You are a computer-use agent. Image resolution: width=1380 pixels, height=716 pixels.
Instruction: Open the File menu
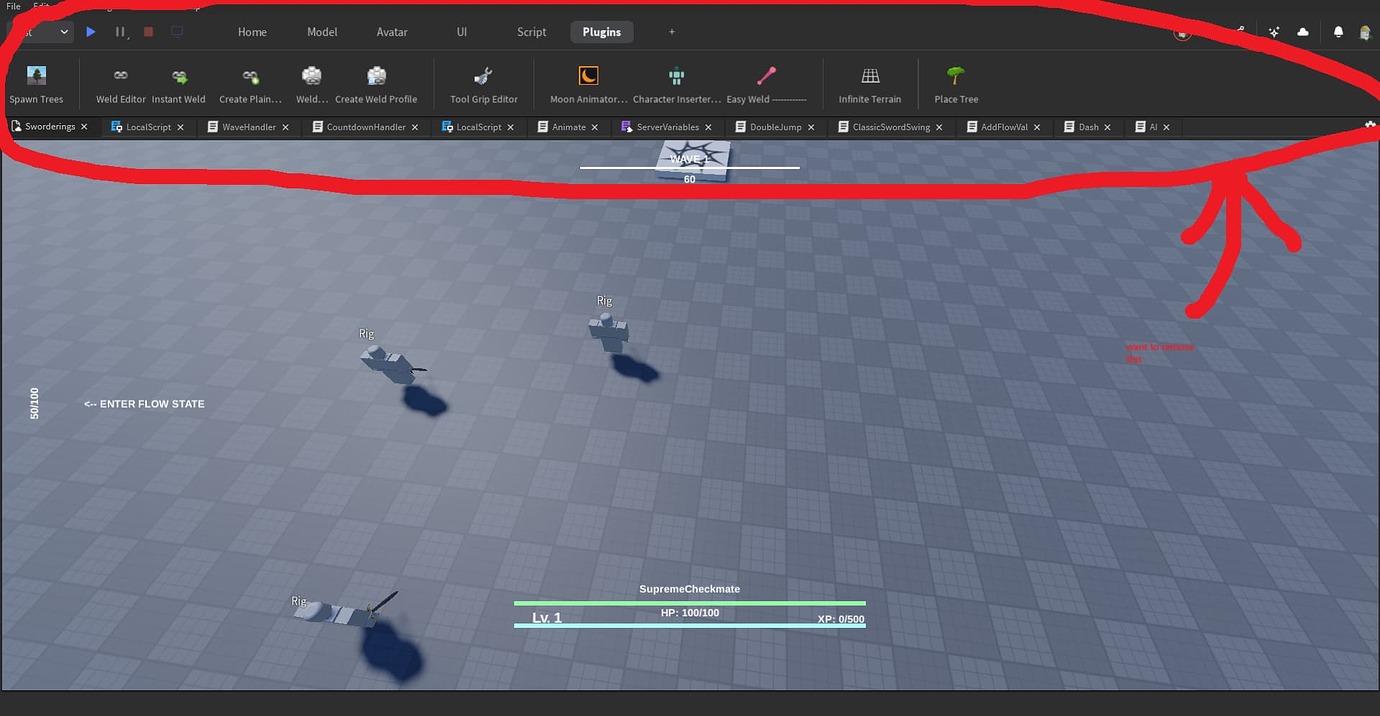[x=12, y=6]
